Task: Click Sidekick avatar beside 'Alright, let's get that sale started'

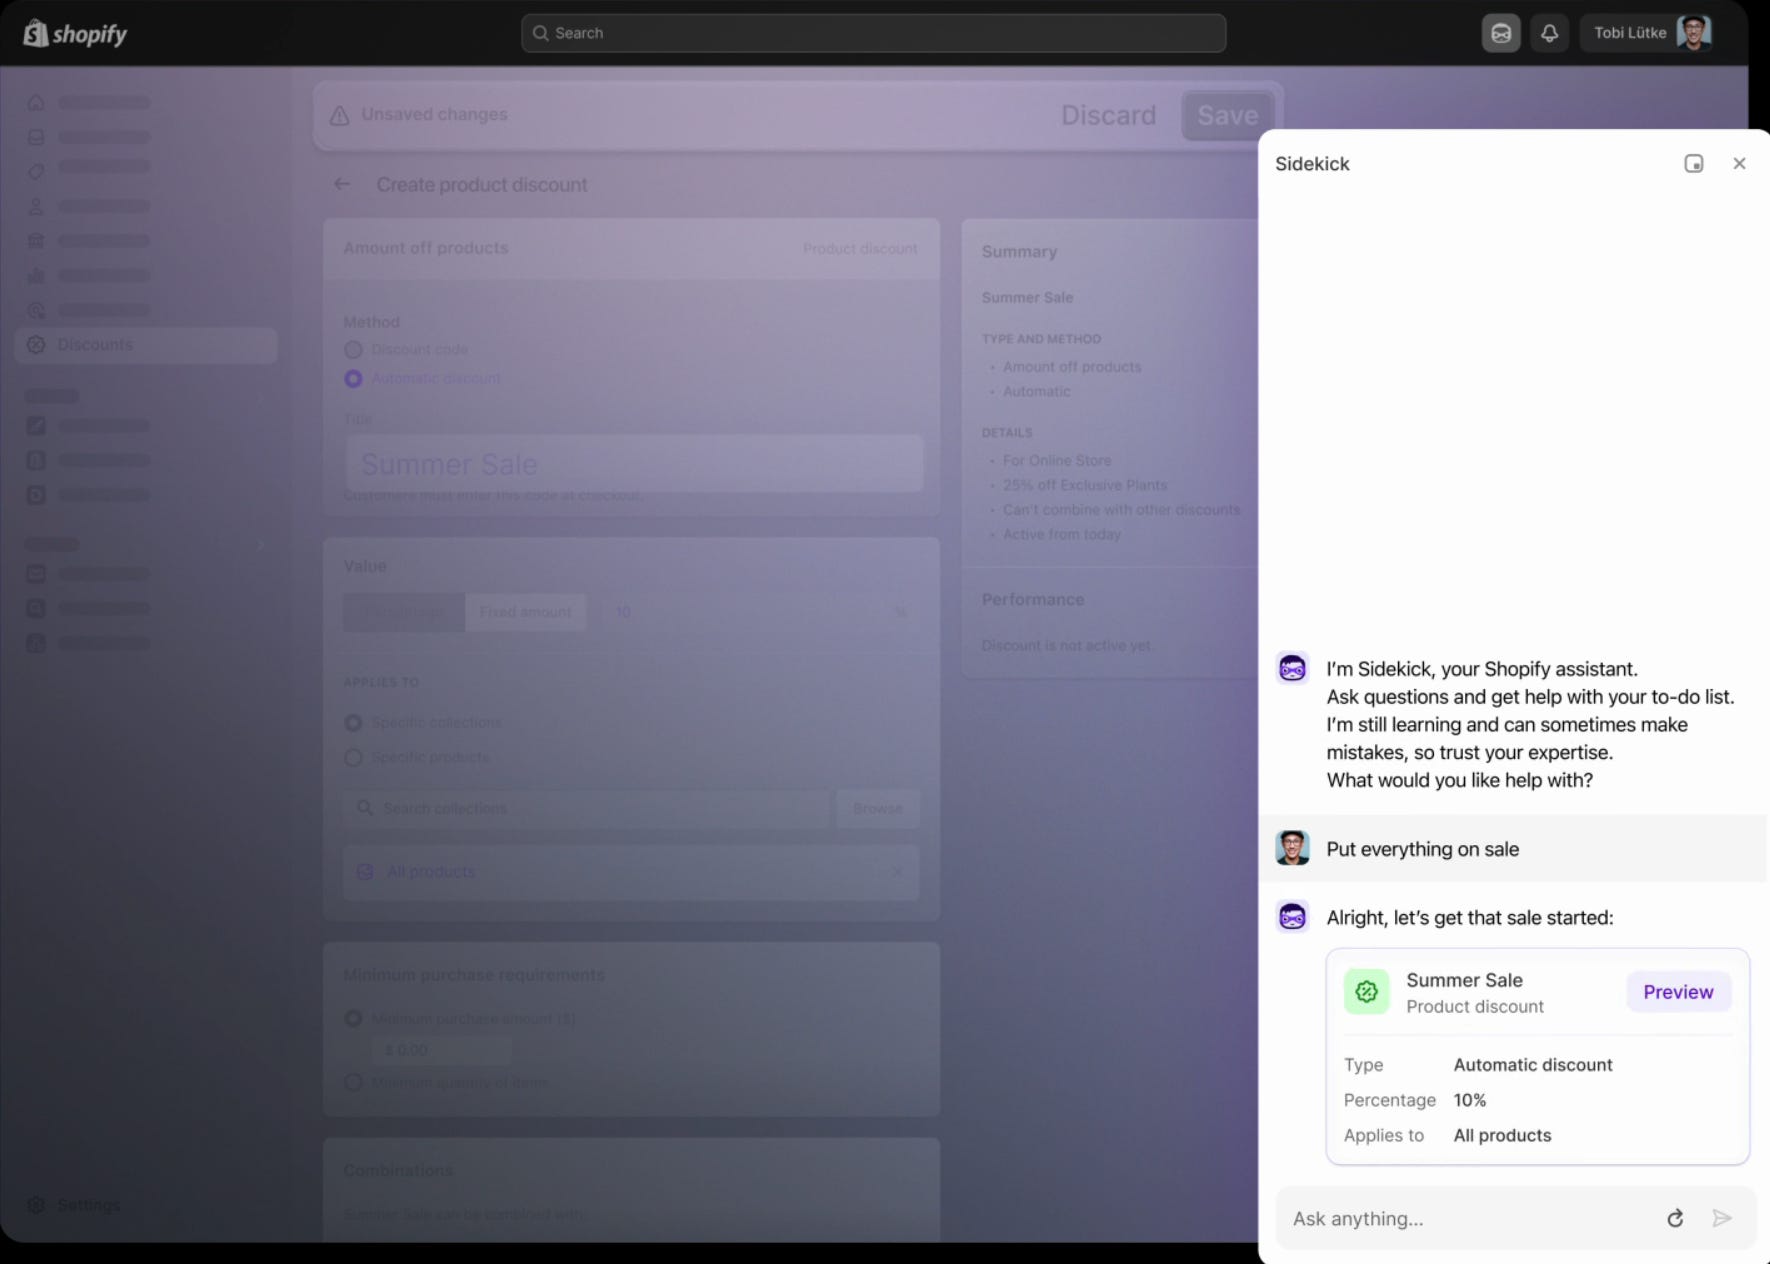Action: (x=1292, y=916)
